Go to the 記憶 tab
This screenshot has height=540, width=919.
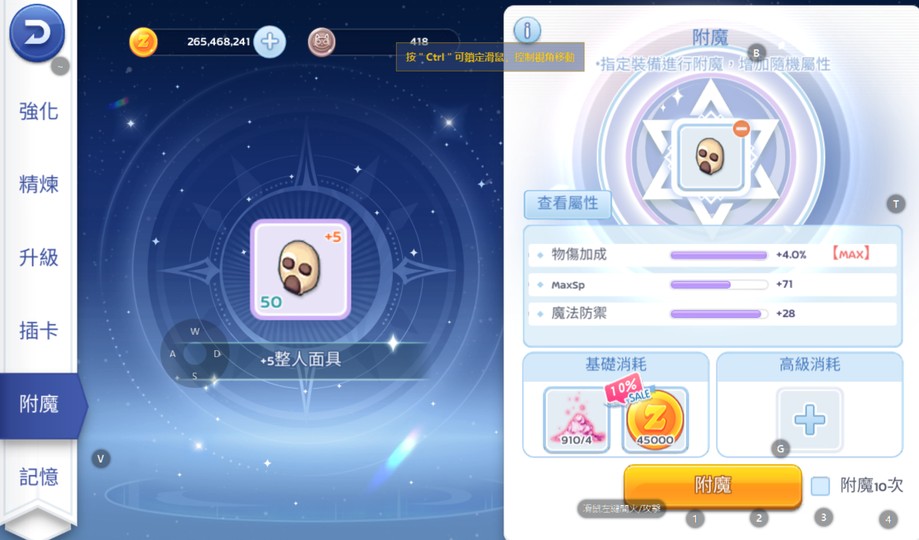click(x=39, y=477)
